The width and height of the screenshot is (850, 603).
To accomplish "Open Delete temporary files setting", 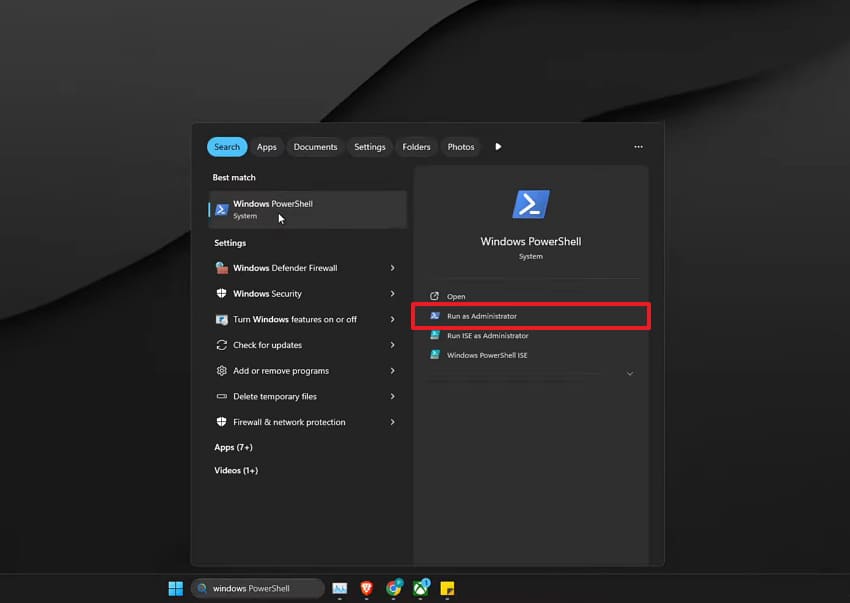I will click(308, 396).
